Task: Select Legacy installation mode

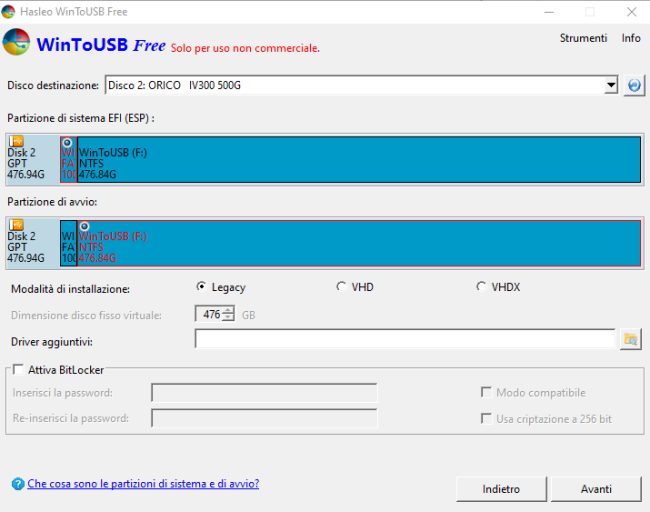Action: [x=202, y=287]
